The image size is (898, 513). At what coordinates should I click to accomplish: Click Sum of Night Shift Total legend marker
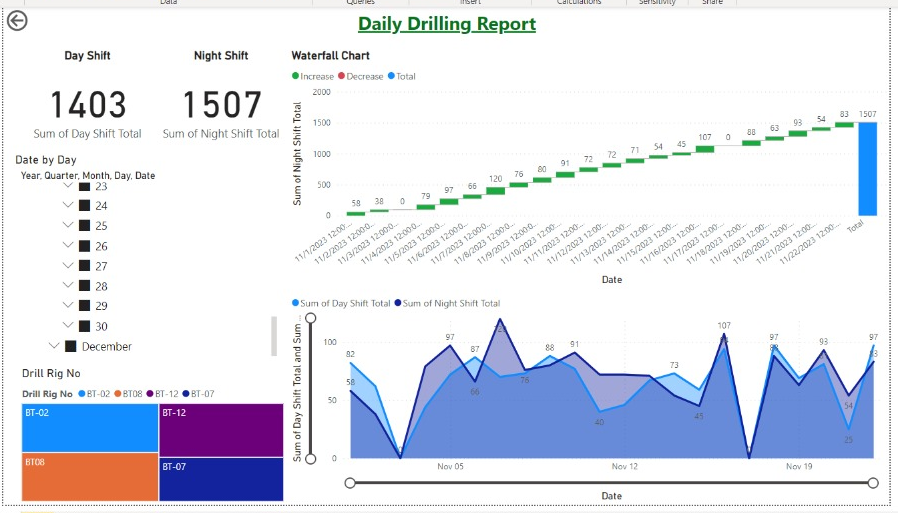(396, 303)
